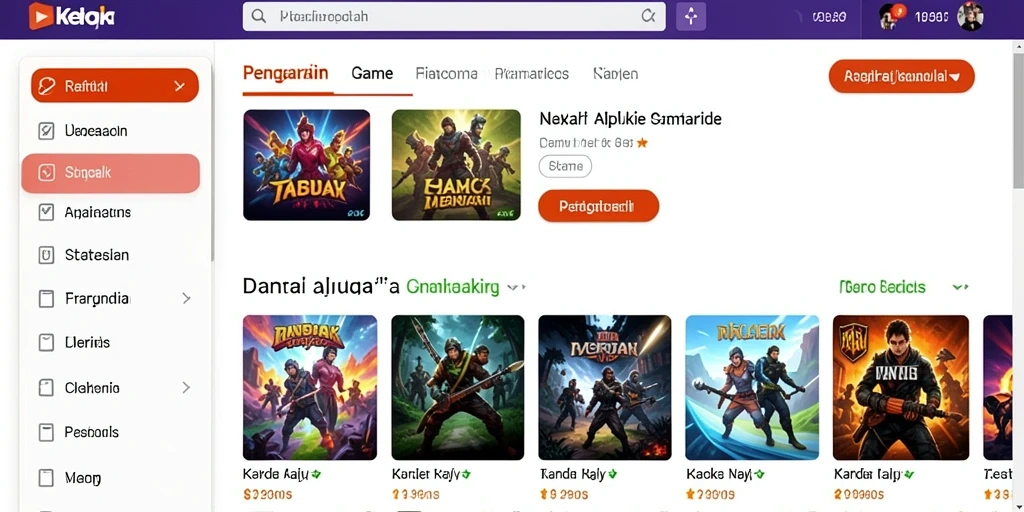Focus the top search input field
This screenshot has height=512, width=1024.
454,16
